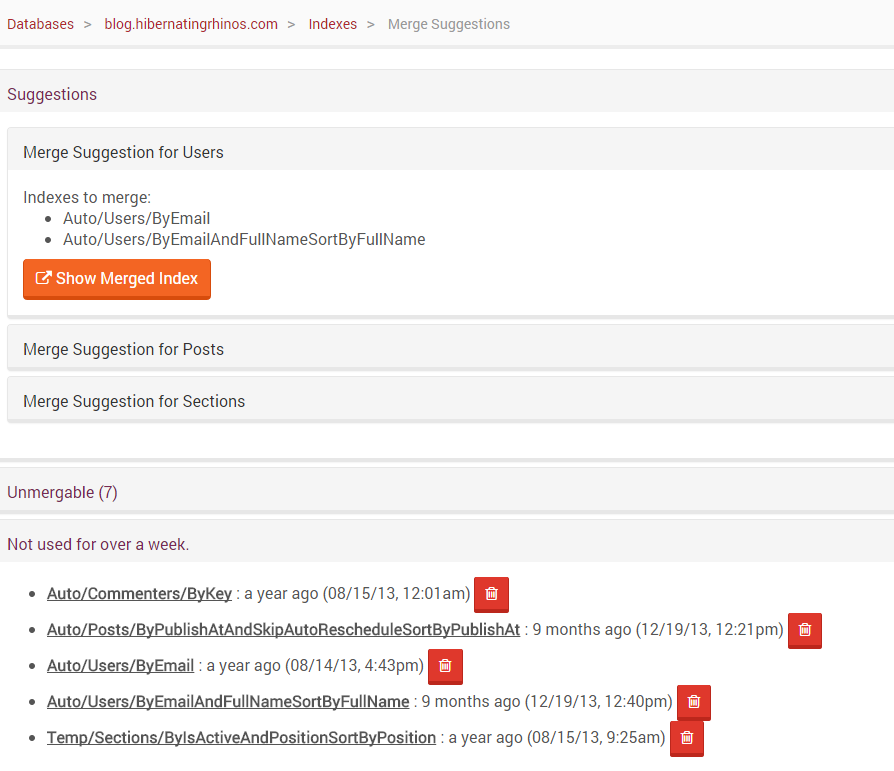
Task: Delete the Auto/Commenters/ByKey index
Action: (x=491, y=594)
